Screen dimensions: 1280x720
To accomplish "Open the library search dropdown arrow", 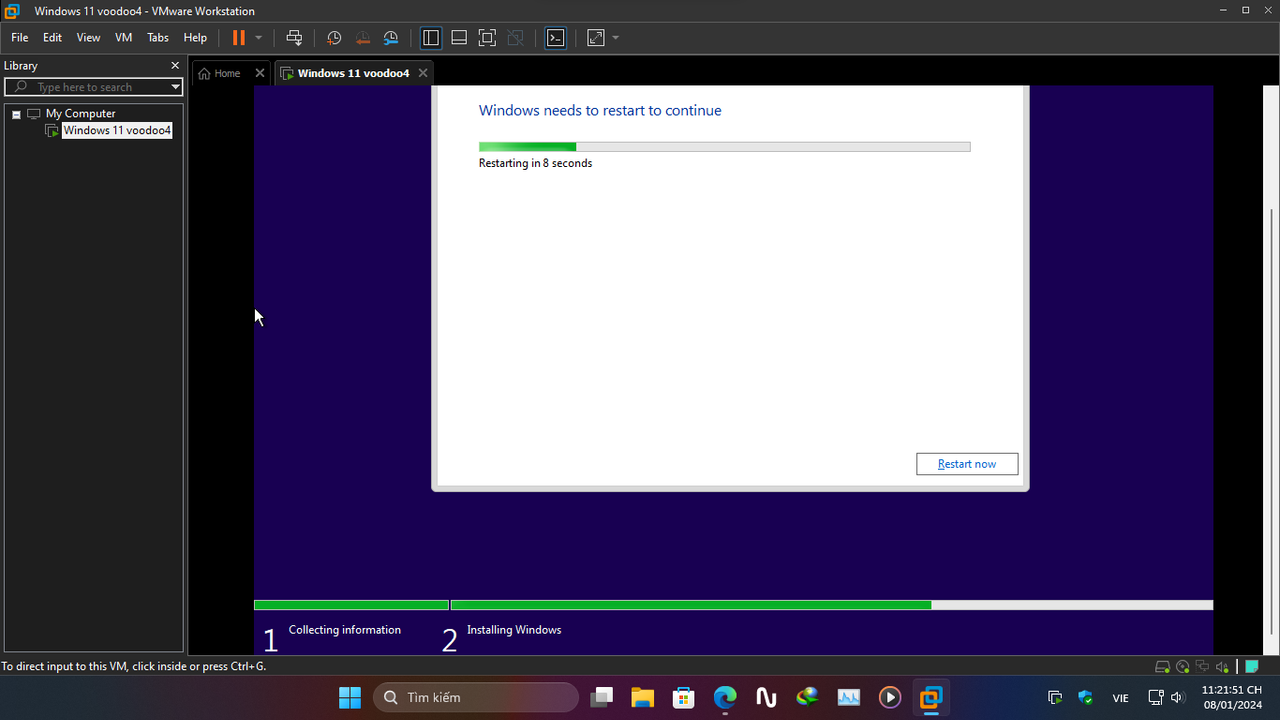I will (x=176, y=87).
